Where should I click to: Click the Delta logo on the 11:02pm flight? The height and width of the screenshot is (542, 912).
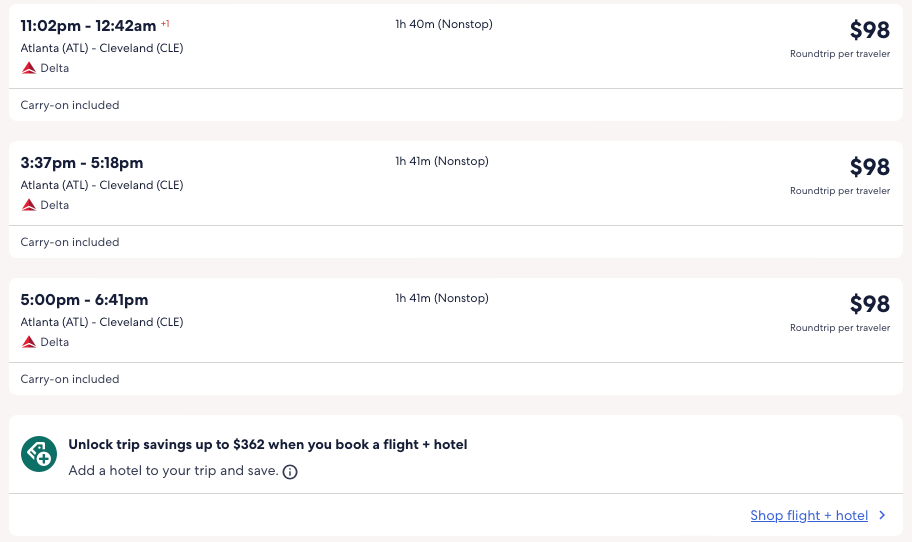point(29,68)
